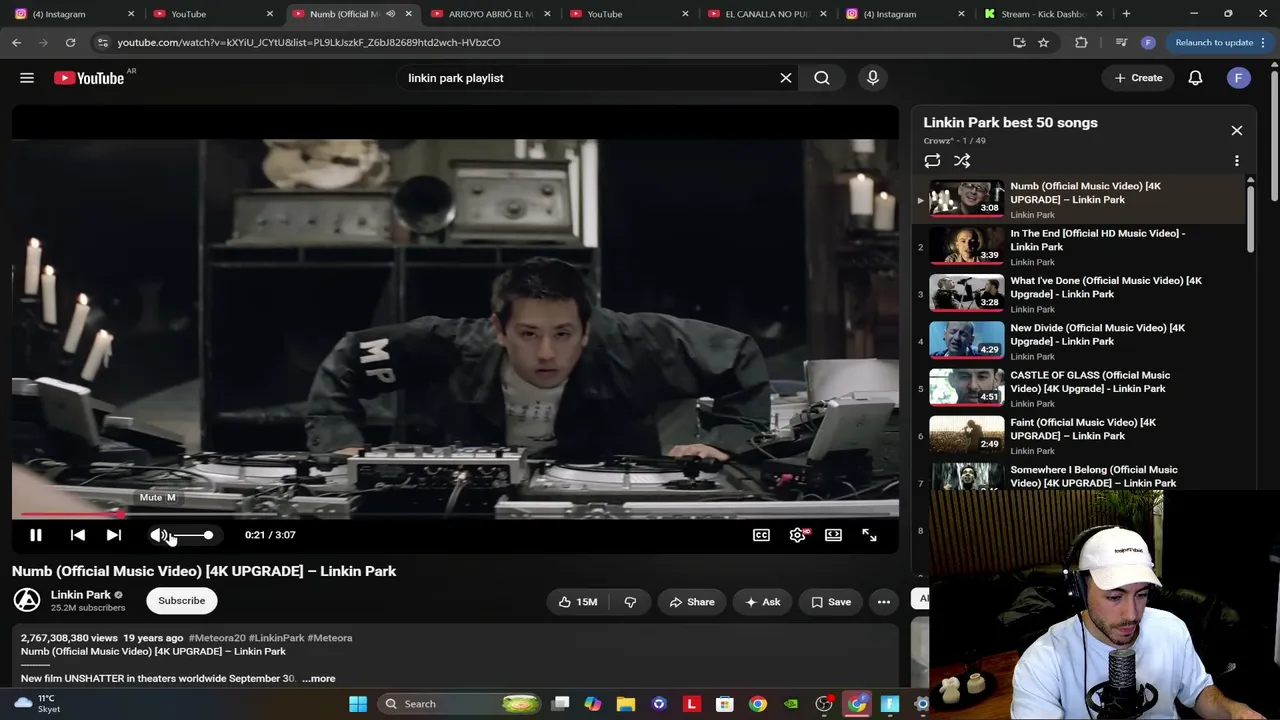The image size is (1280, 720).
Task: Like the video with 15M likes
Action: (578, 602)
